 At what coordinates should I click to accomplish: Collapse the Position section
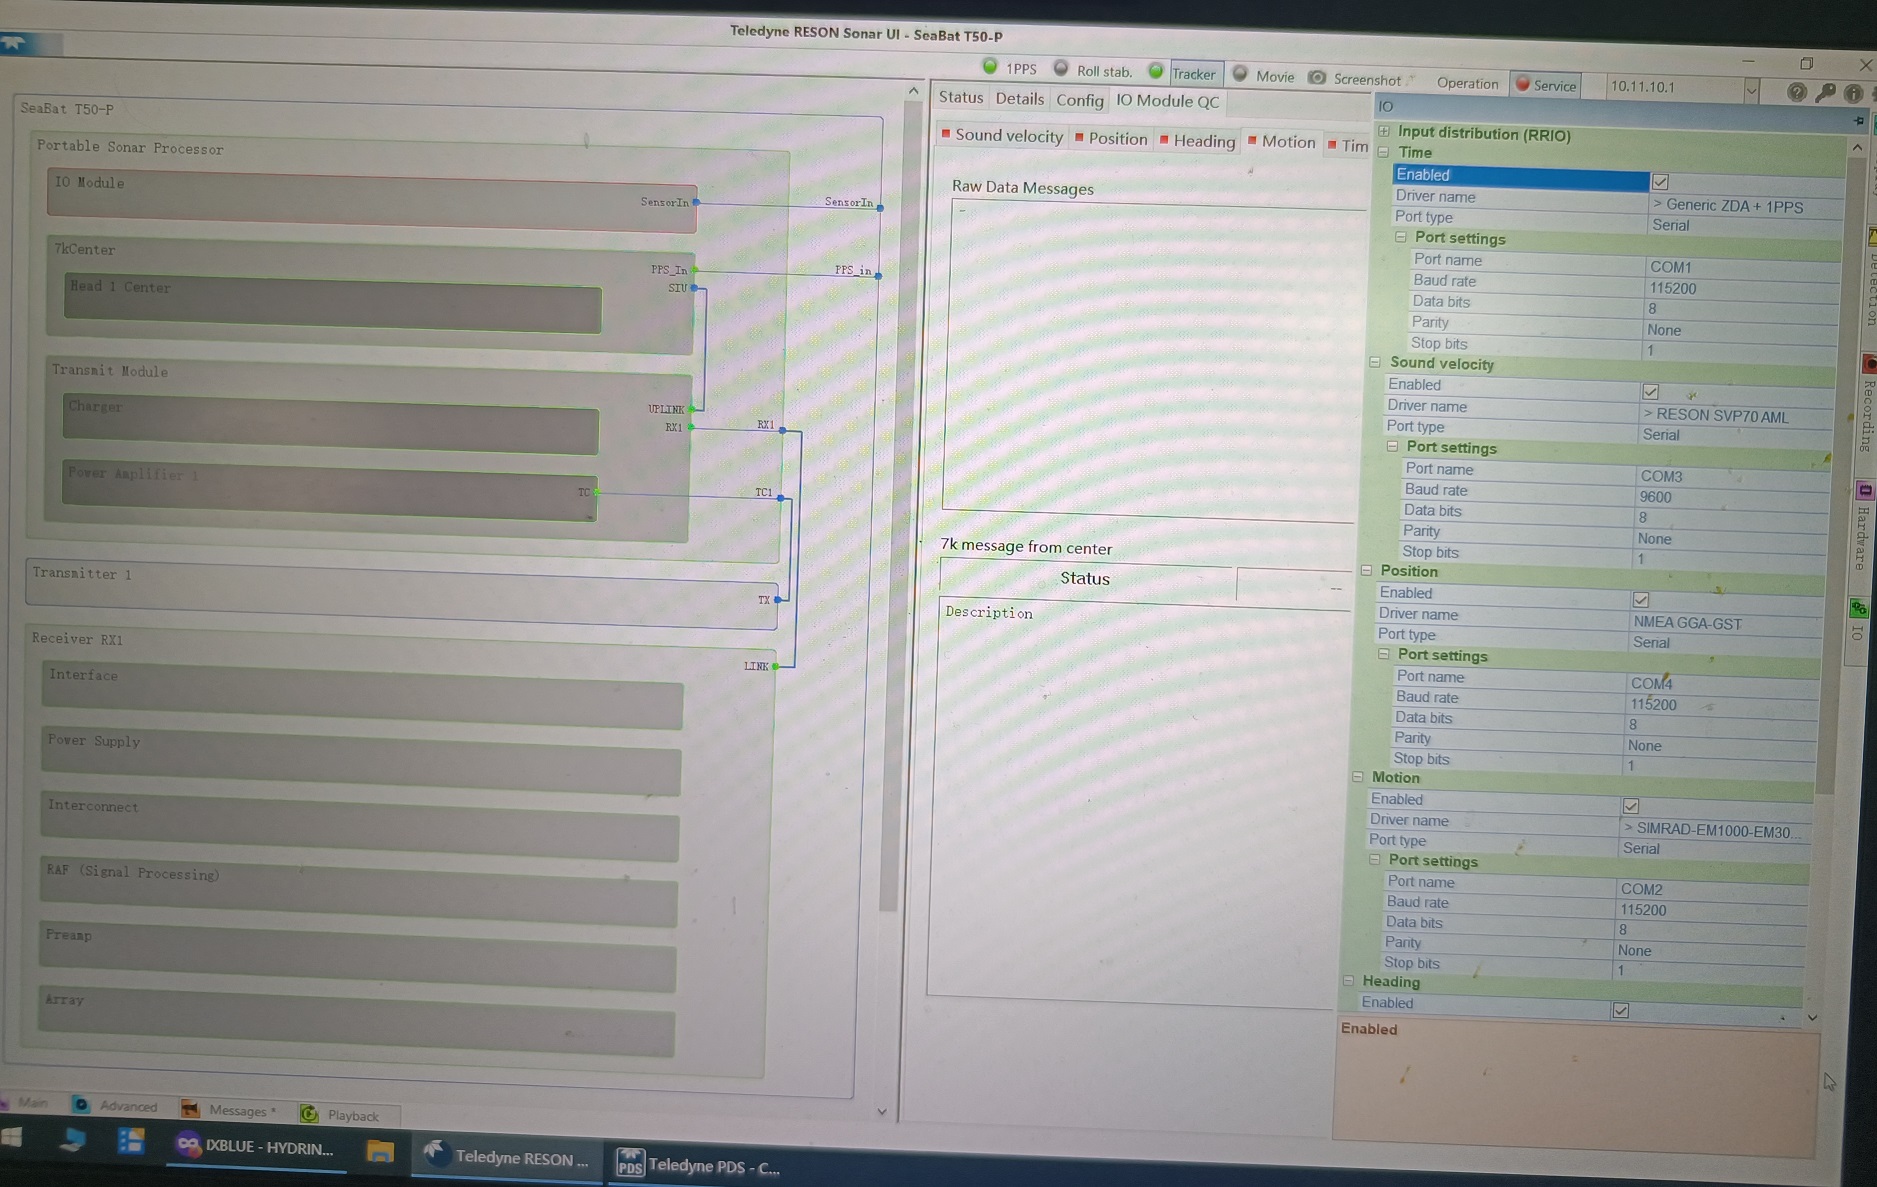(x=1367, y=570)
